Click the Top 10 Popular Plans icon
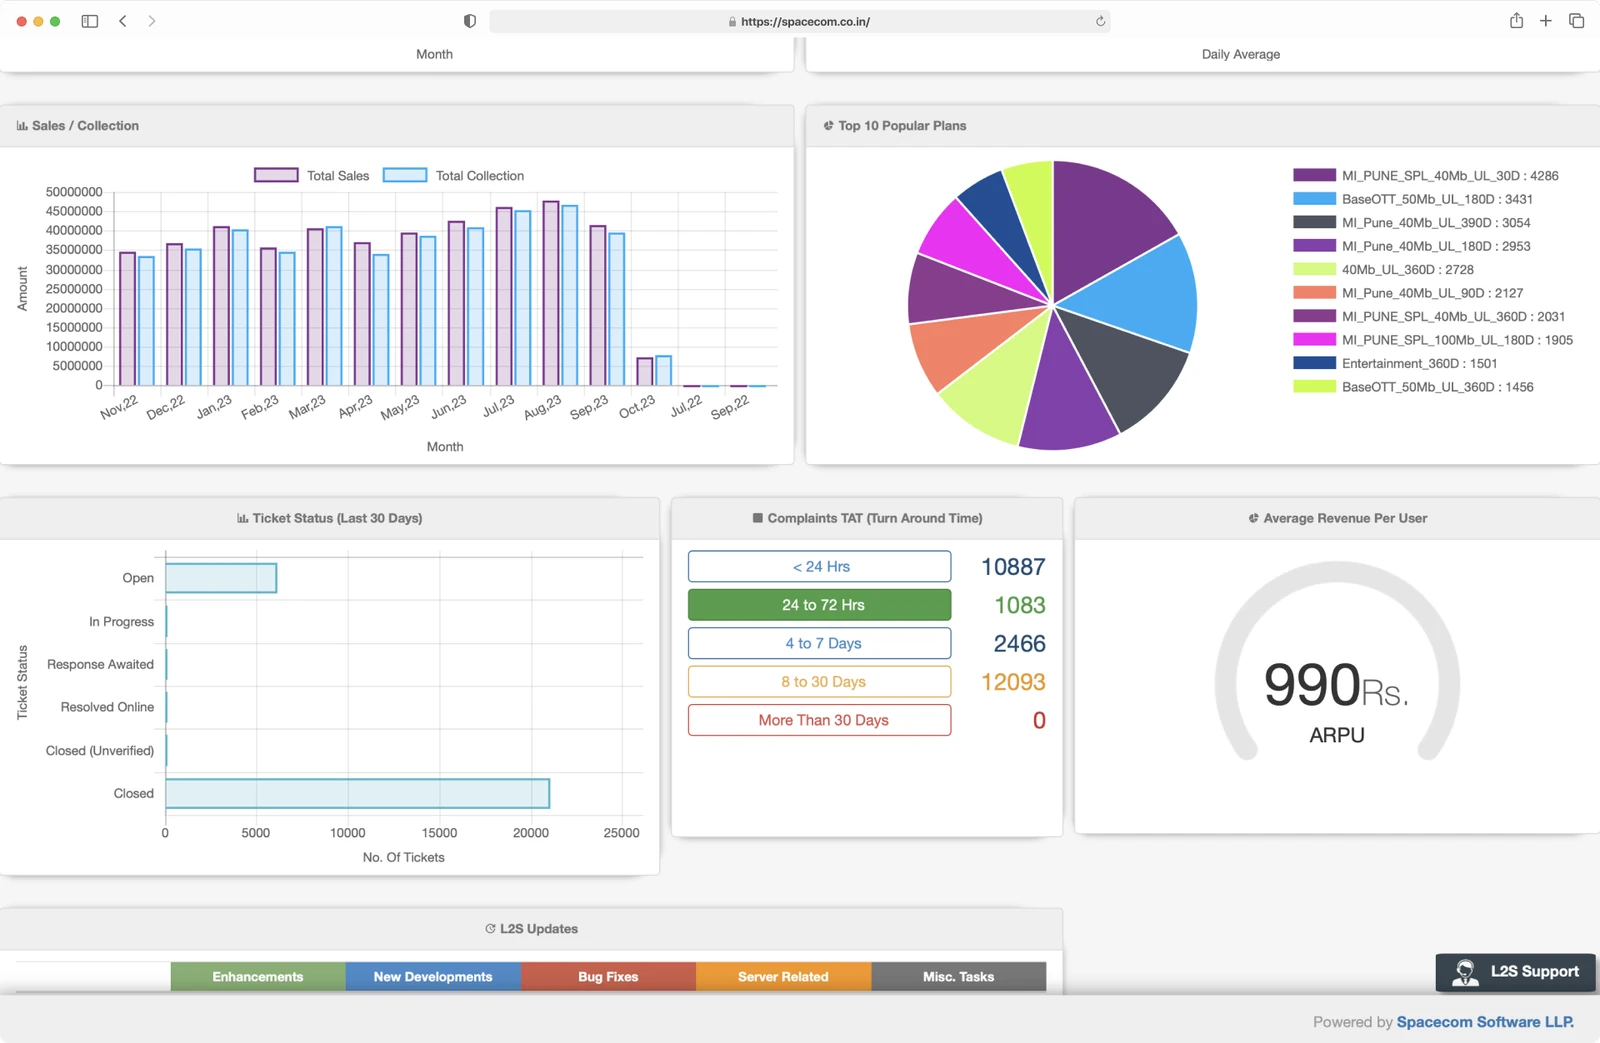 (828, 126)
